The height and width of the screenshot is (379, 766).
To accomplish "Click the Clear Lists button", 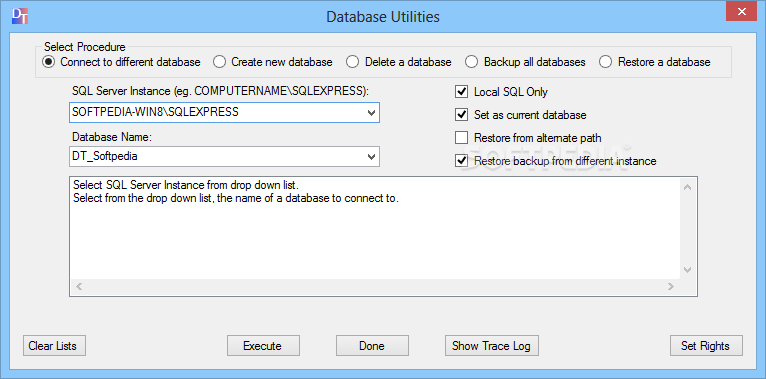I will [54, 346].
